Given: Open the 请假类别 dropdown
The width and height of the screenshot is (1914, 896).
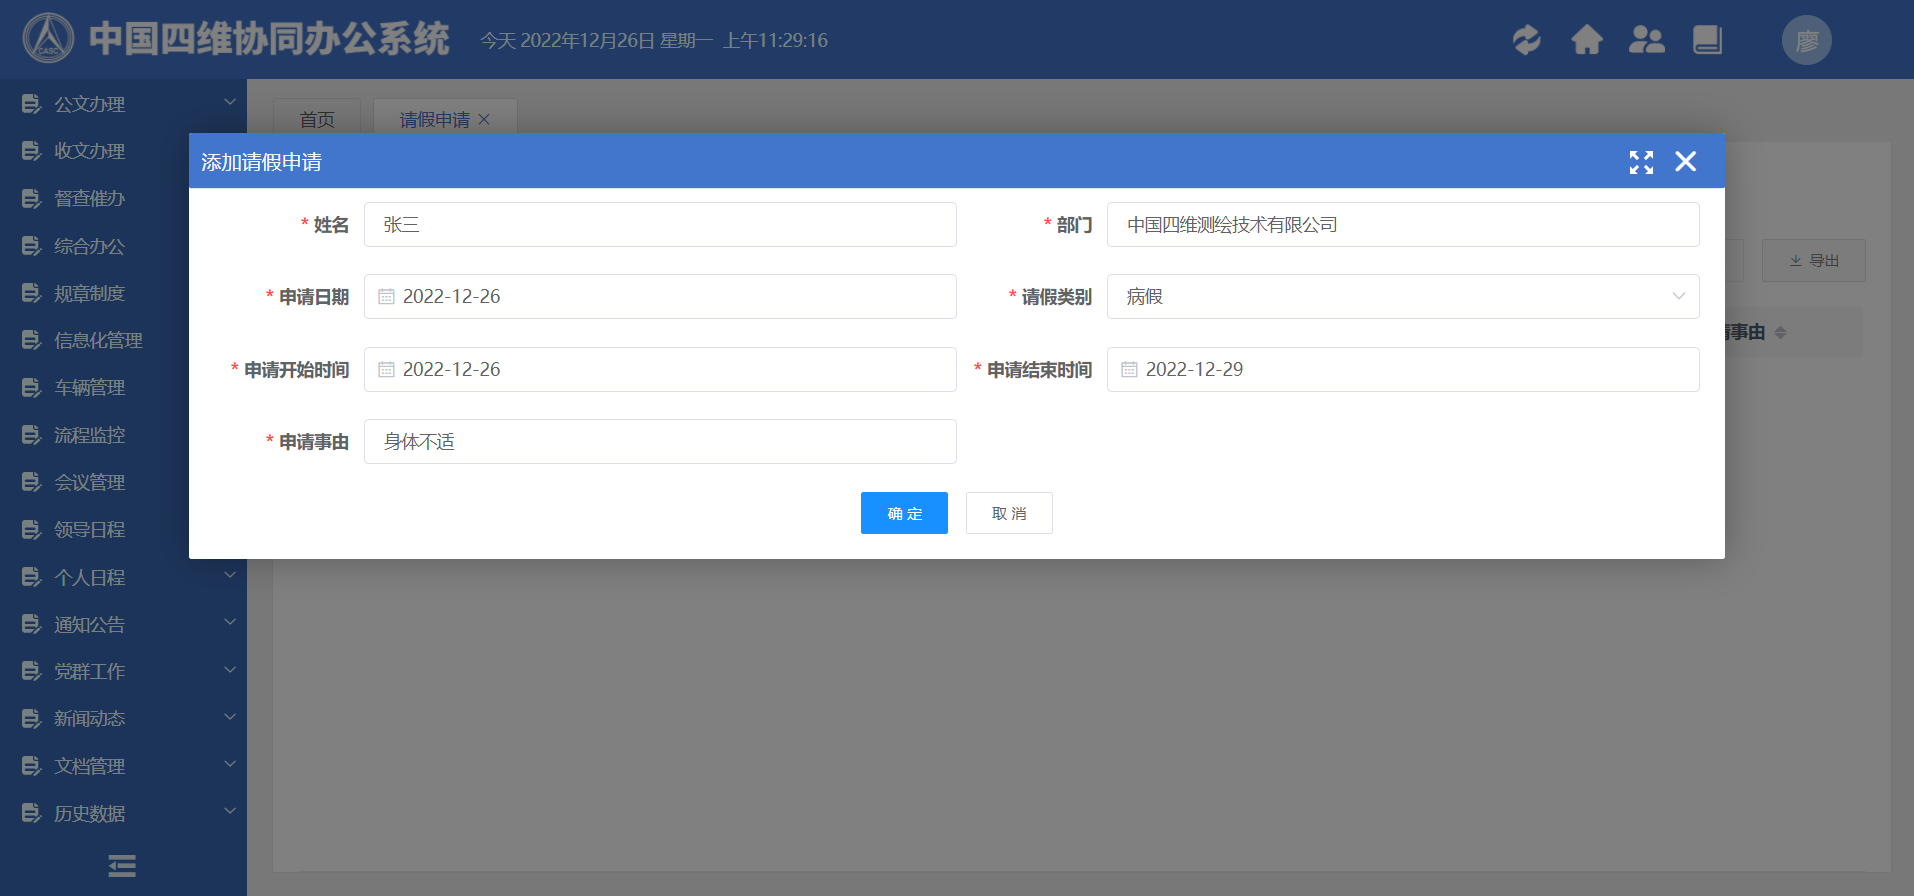Looking at the screenshot, I should (x=1402, y=297).
